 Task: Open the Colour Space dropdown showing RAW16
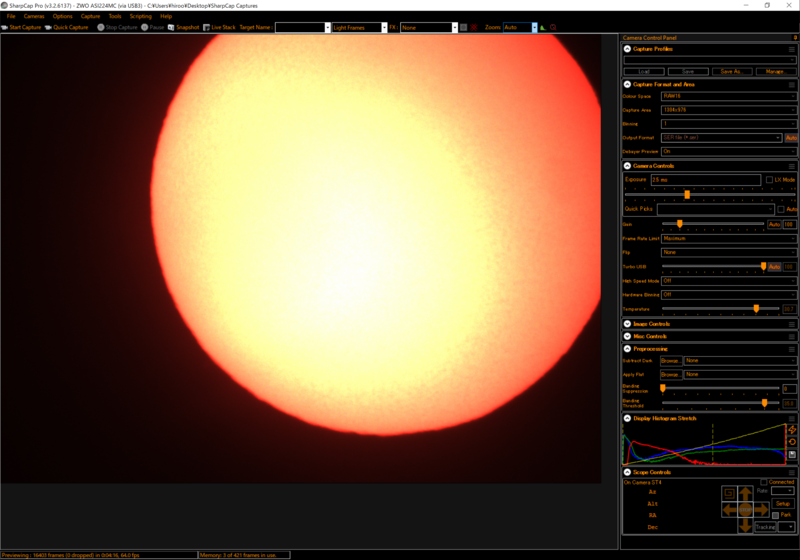pyautogui.click(x=729, y=96)
